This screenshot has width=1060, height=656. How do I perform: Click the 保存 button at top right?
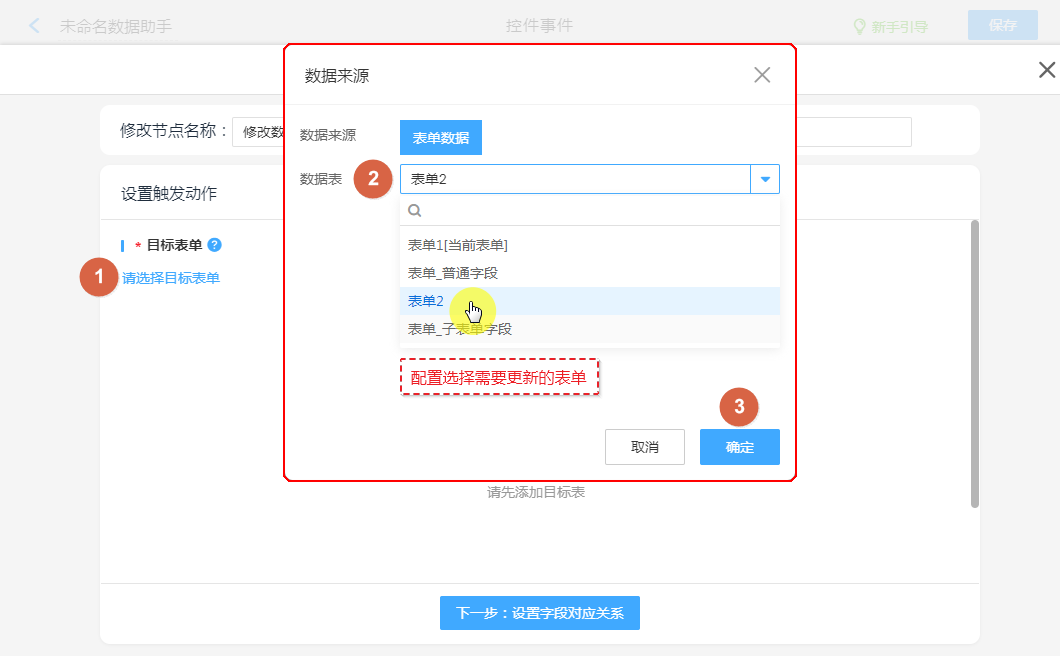(x=1002, y=26)
